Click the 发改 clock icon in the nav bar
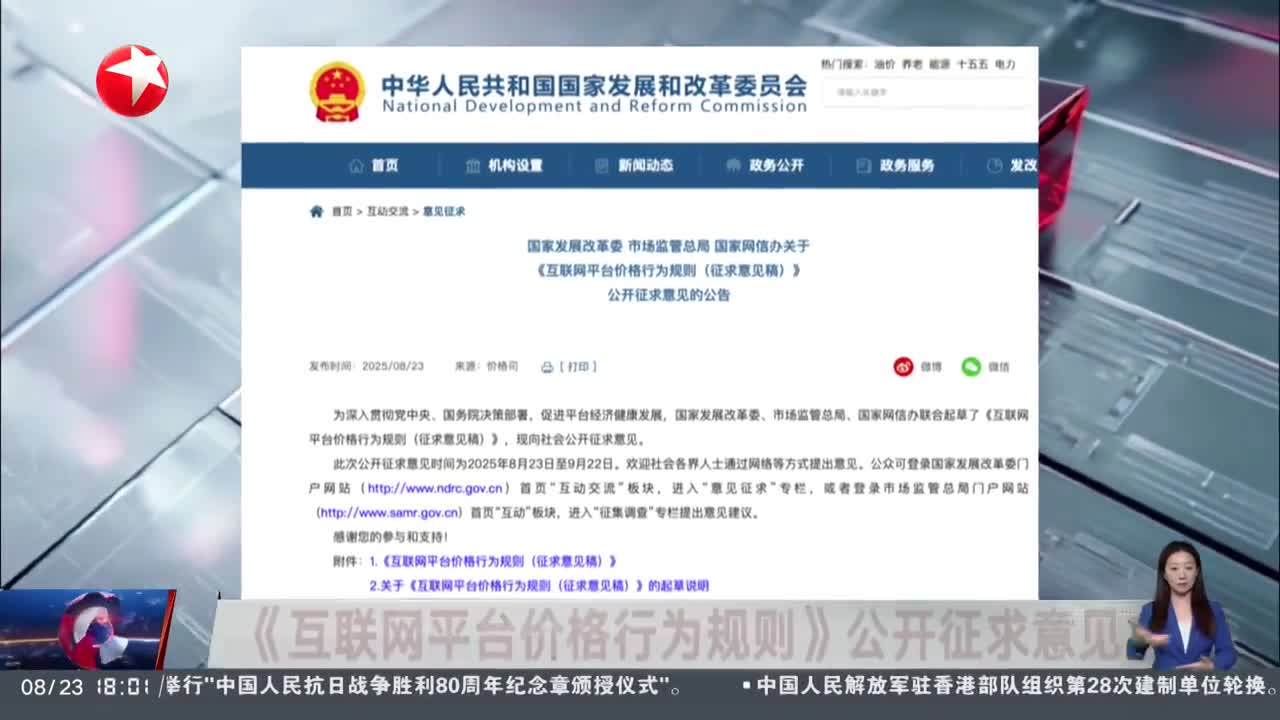Viewport: 1280px width, 720px height. pos(994,166)
